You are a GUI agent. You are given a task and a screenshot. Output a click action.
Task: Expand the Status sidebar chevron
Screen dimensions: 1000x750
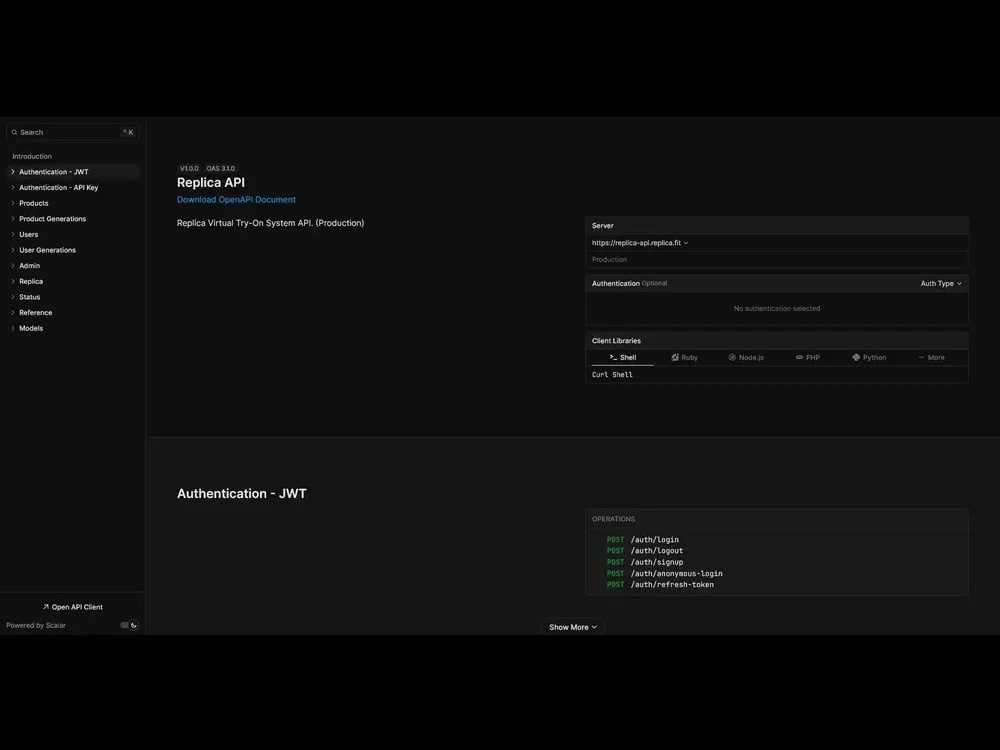pyautogui.click(x=13, y=297)
